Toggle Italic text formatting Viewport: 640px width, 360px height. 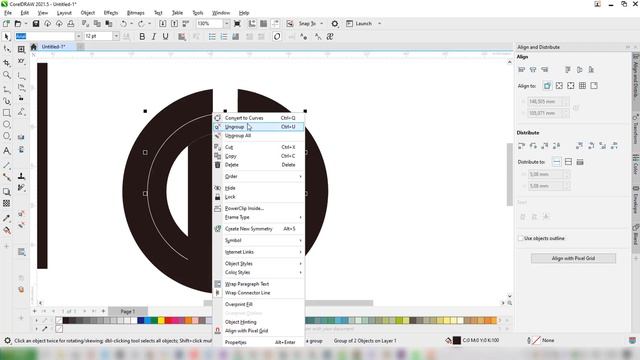(x=154, y=37)
